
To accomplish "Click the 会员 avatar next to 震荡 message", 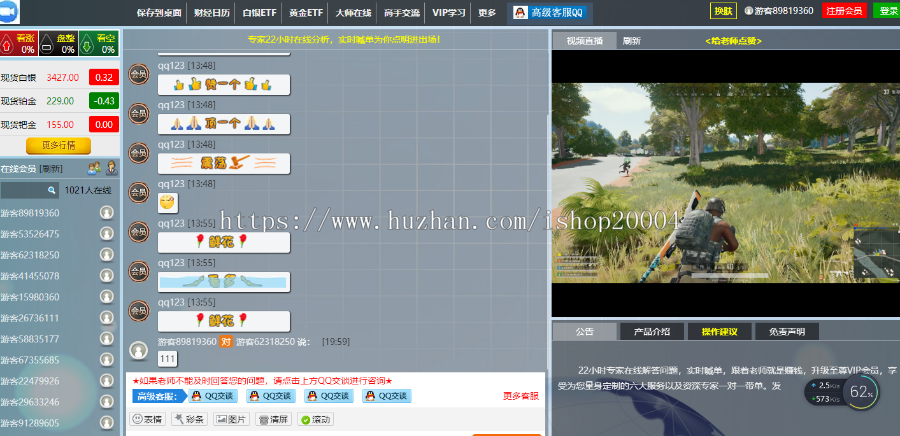I will pyautogui.click(x=138, y=153).
